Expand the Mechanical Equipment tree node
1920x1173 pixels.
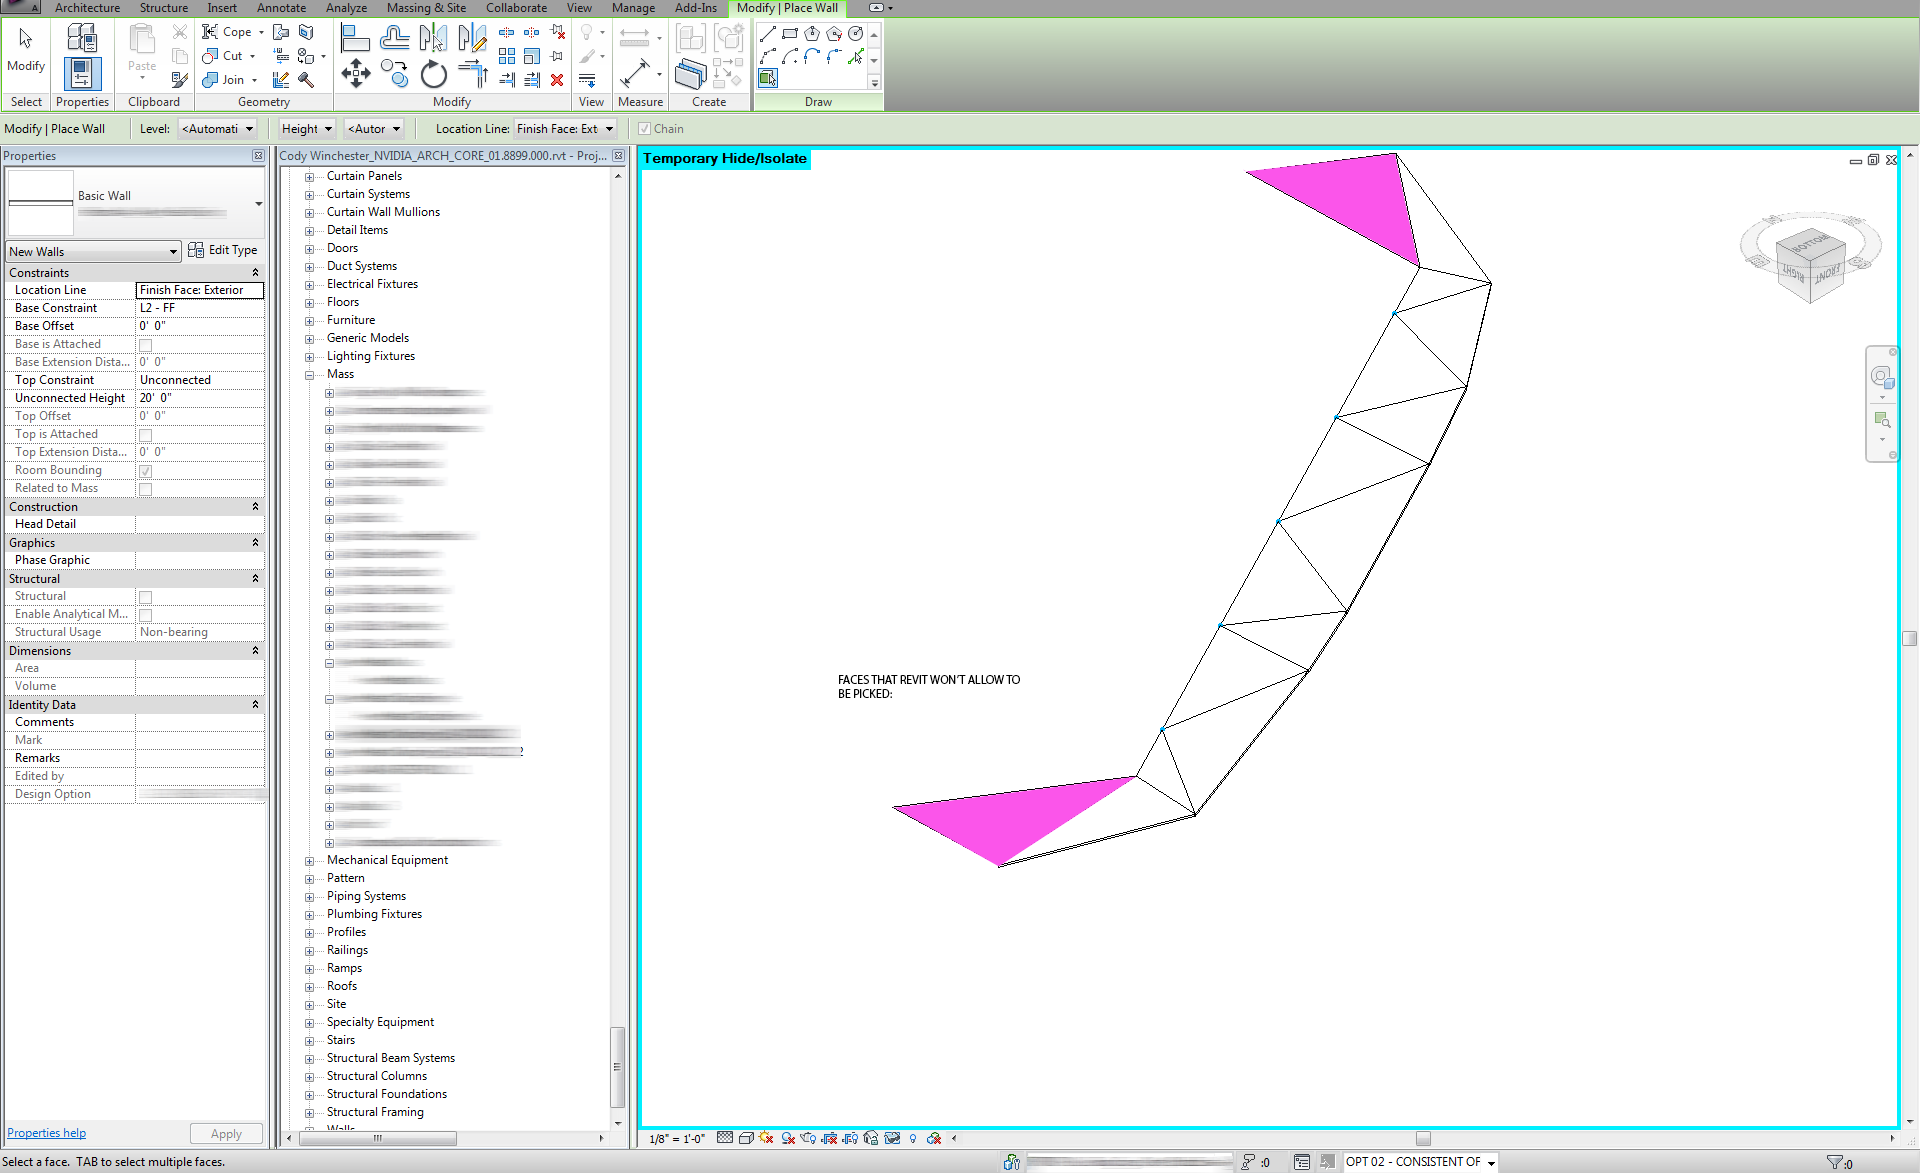(x=310, y=861)
